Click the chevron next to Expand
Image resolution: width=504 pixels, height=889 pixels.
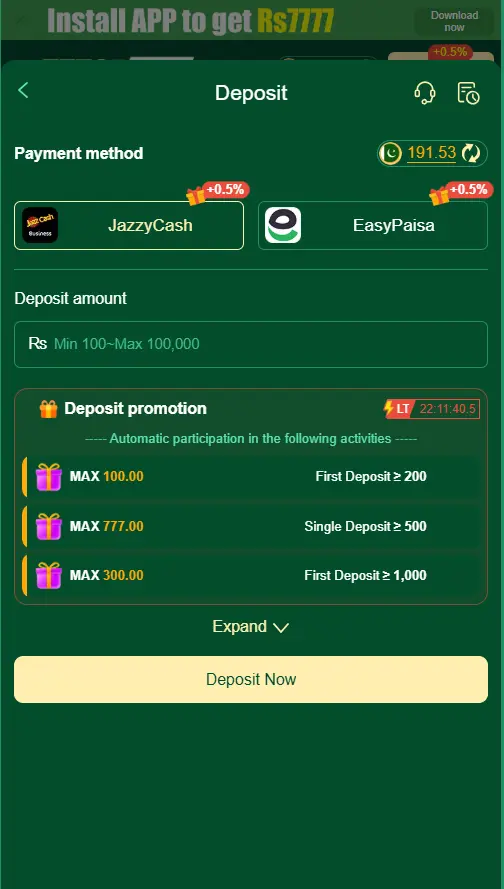281,628
